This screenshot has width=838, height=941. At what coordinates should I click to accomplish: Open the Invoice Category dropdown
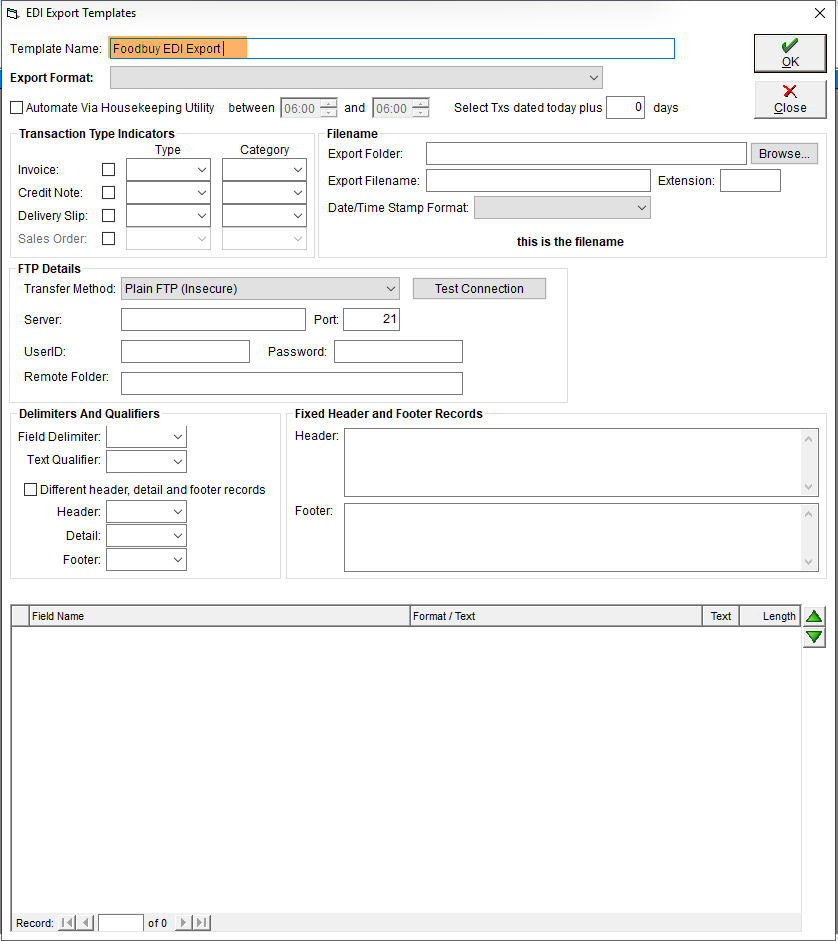(264, 170)
